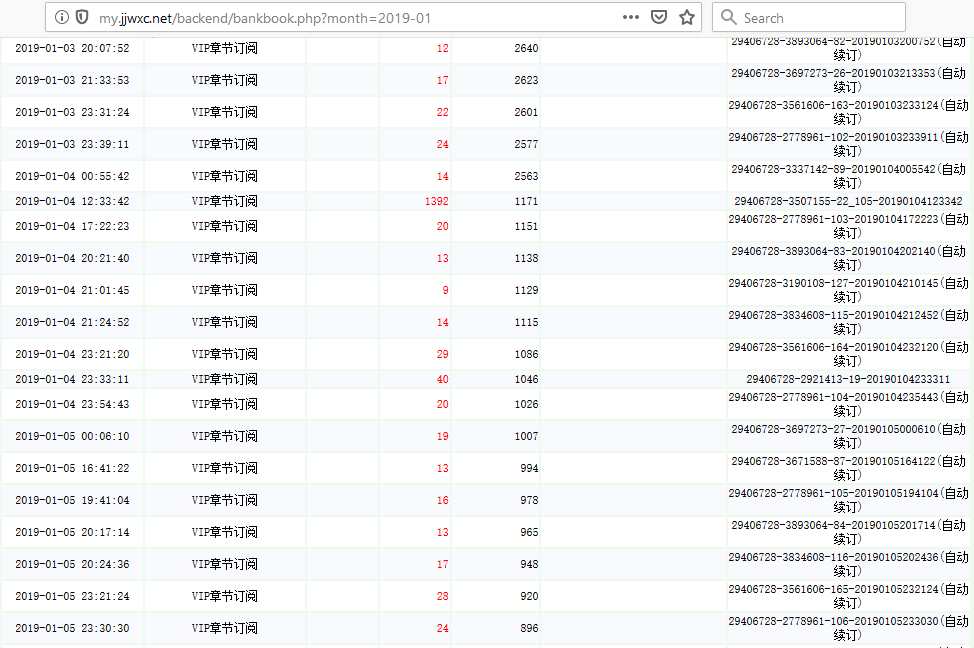Viewport: 974px width, 648px height.
Task: Click order number 29406728-3190108-127-20190104210145
Action: (834, 283)
